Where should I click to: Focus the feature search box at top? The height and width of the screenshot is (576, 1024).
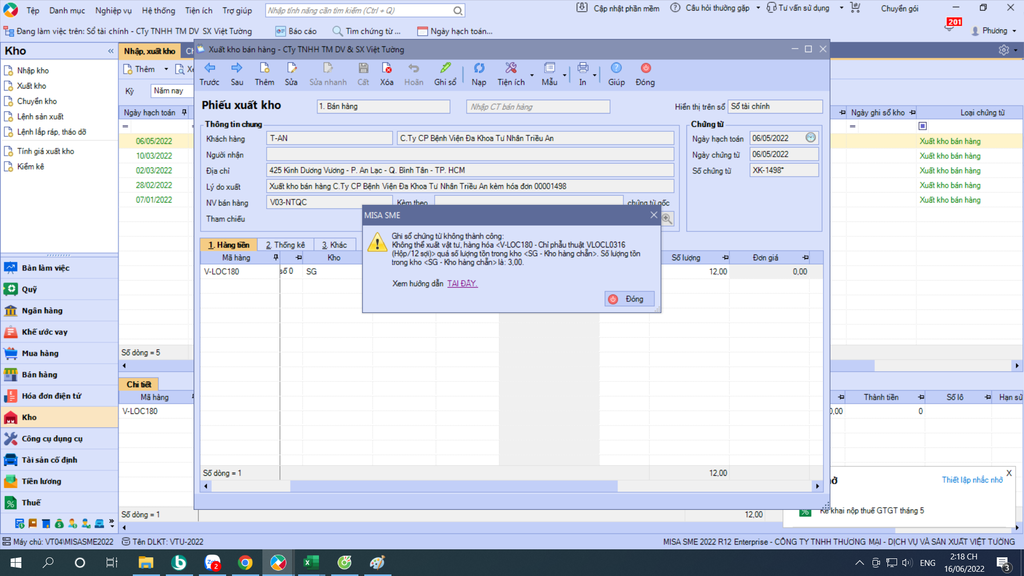[x=365, y=10]
